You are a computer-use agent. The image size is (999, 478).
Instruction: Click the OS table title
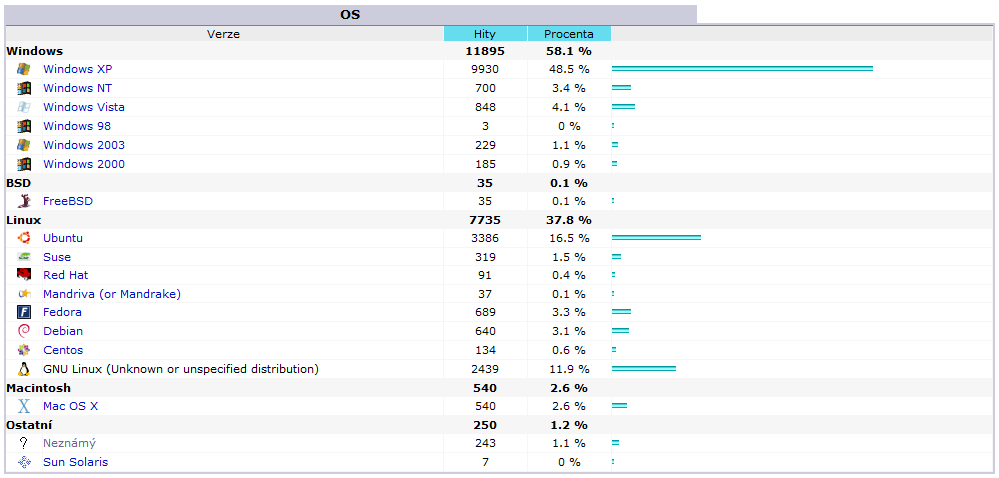pyautogui.click(x=350, y=15)
